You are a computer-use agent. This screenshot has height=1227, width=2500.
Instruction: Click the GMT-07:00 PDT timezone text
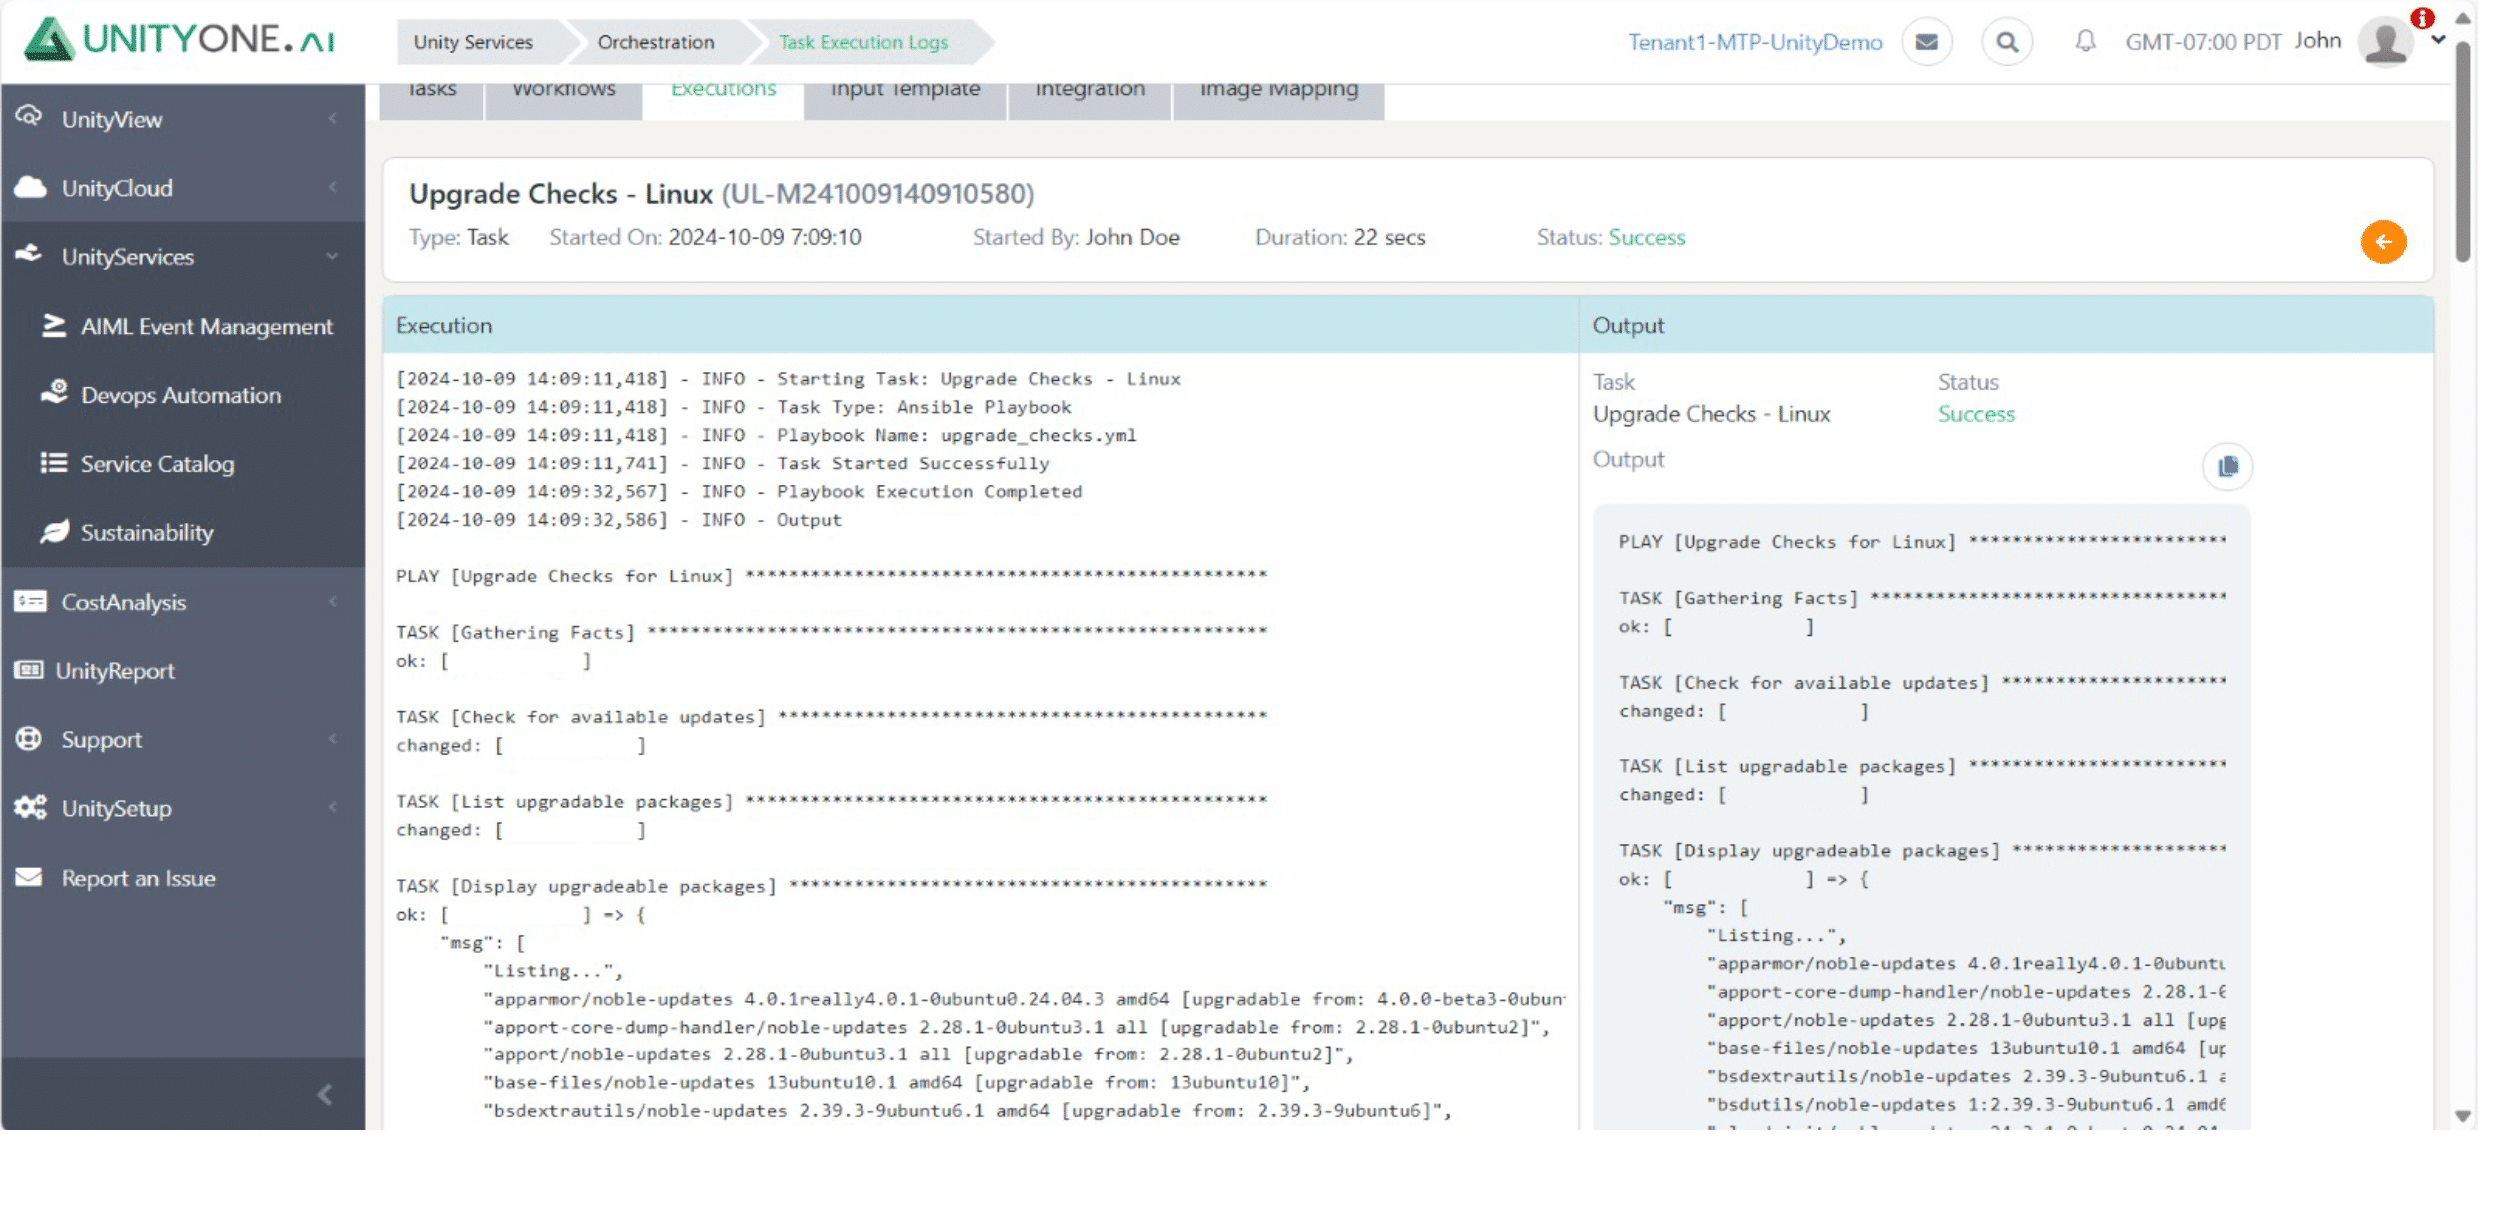2203,42
